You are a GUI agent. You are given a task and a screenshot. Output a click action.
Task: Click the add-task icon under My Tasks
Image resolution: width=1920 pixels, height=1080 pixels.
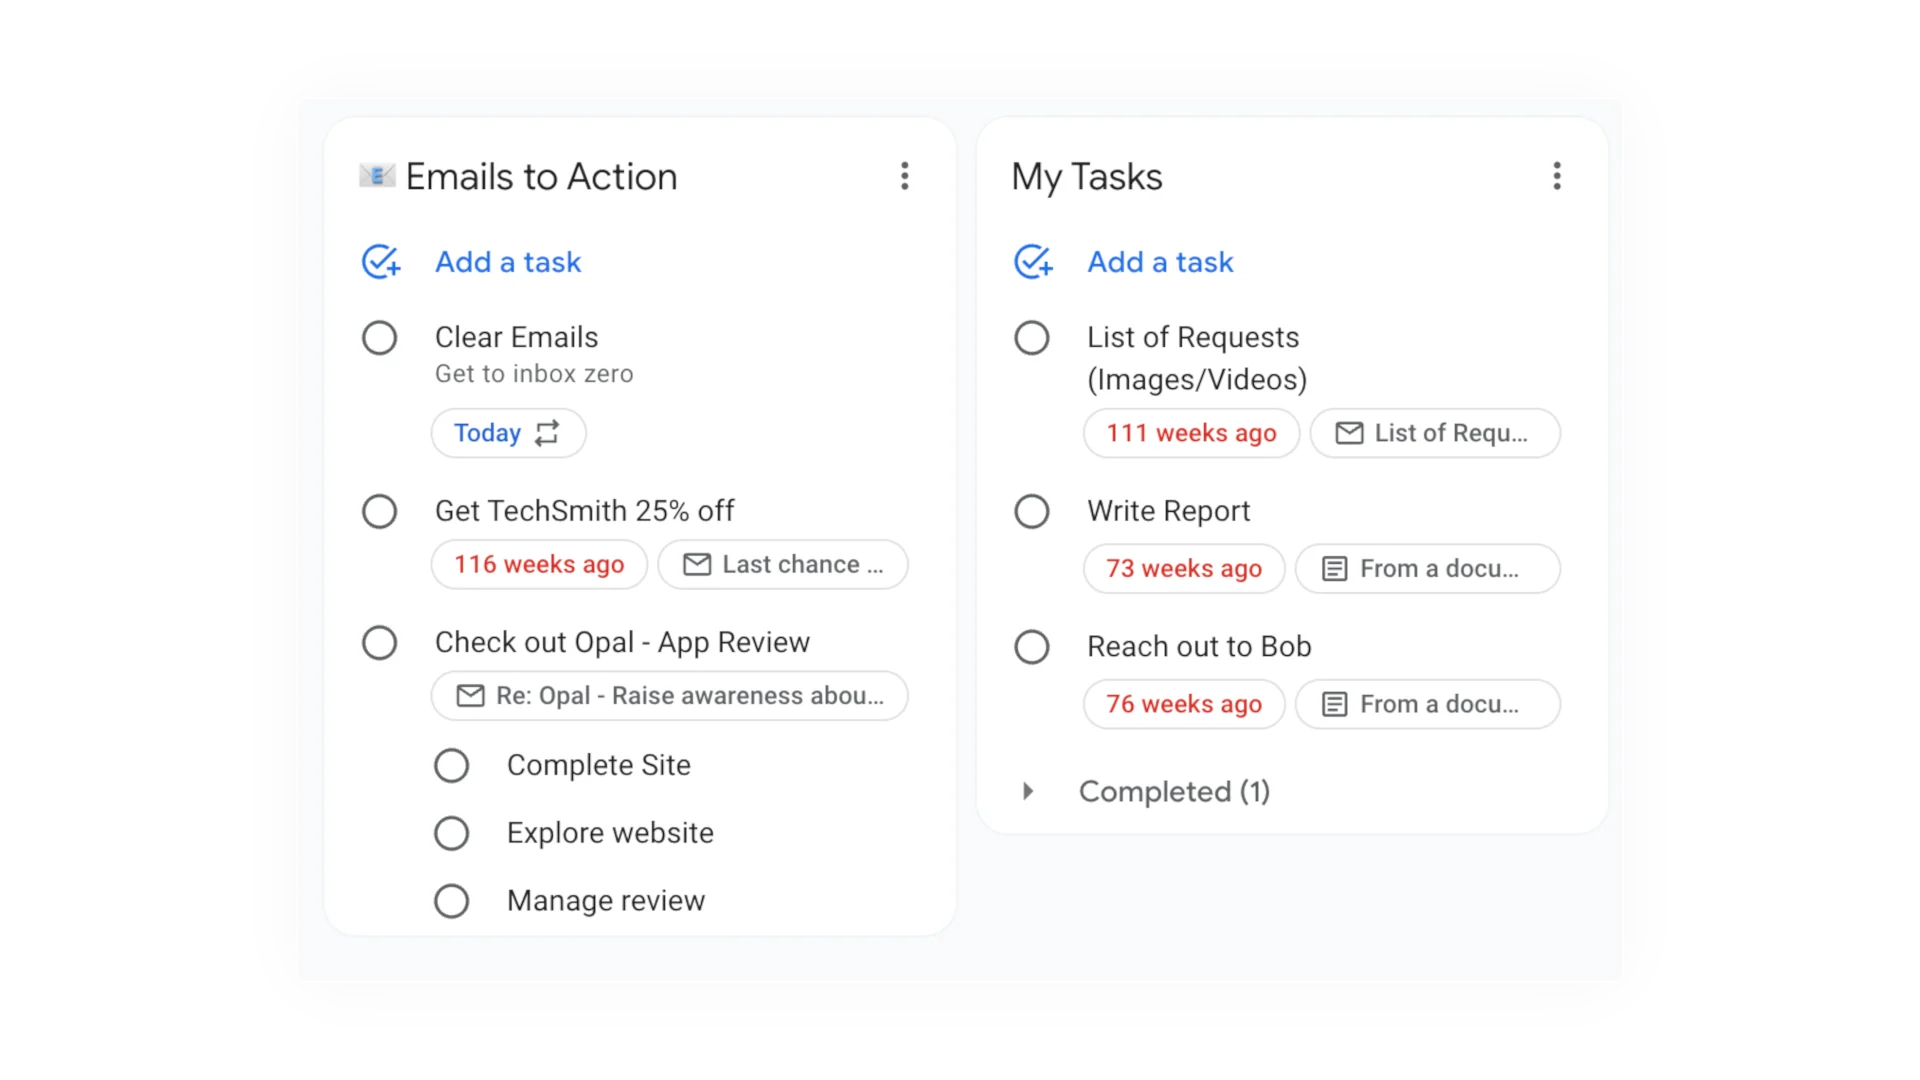1033,261
